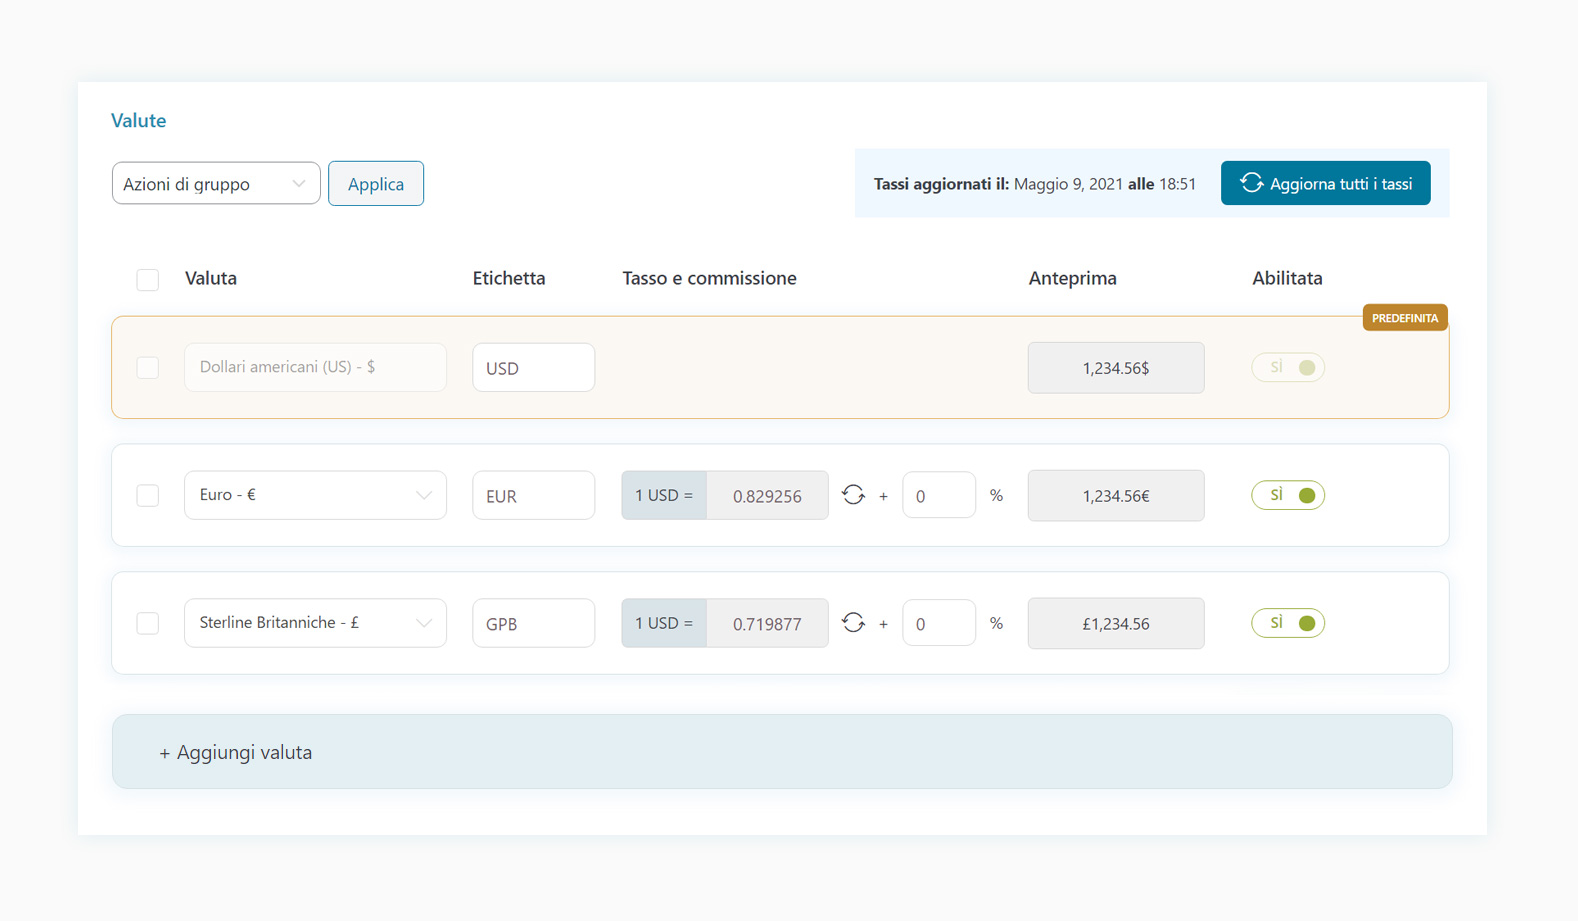Viewport: 1578px width, 921px height.
Task: Expand the Euro - € currency dropdown
Action: [315, 495]
